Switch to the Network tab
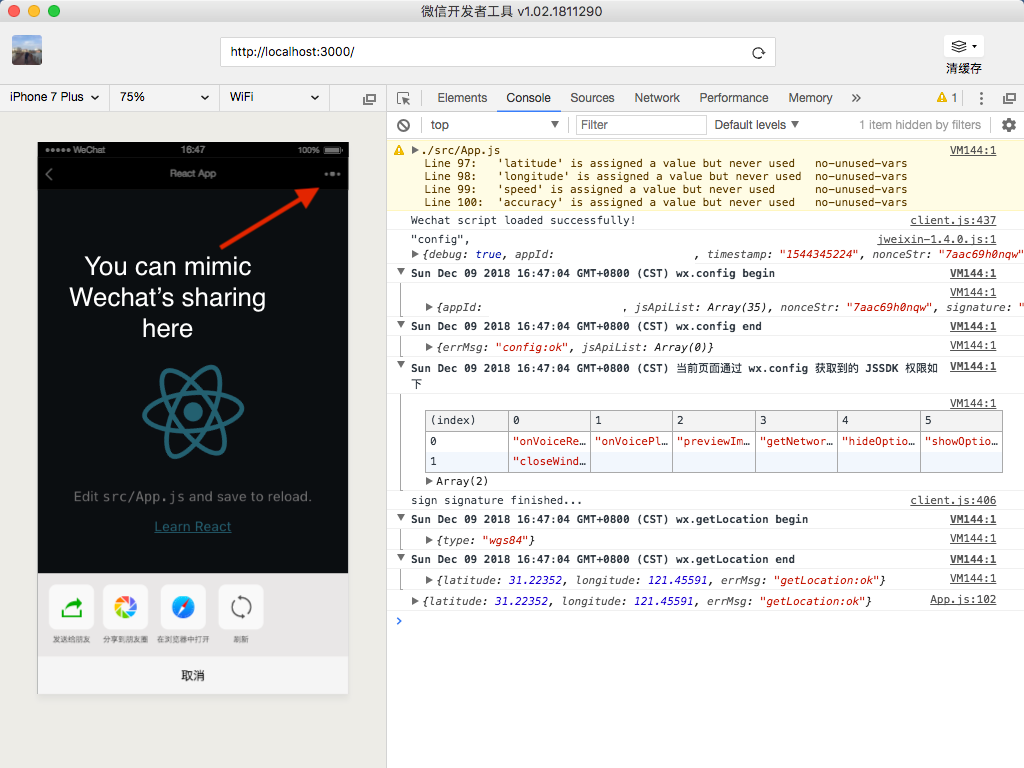 point(657,98)
